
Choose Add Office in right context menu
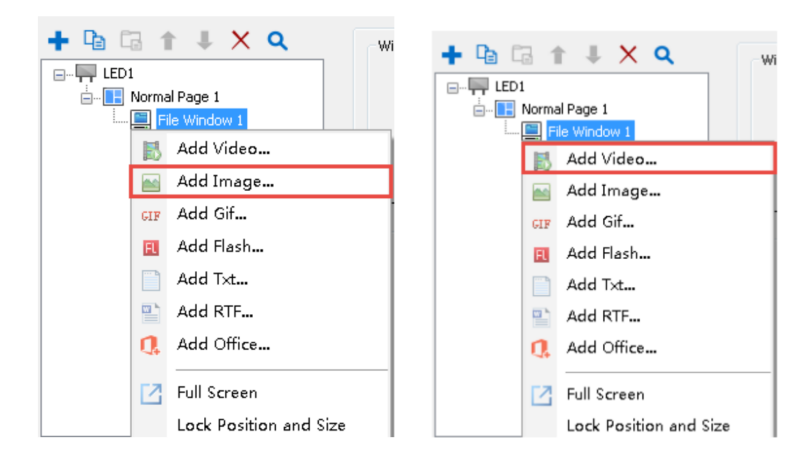coord(648,348)
